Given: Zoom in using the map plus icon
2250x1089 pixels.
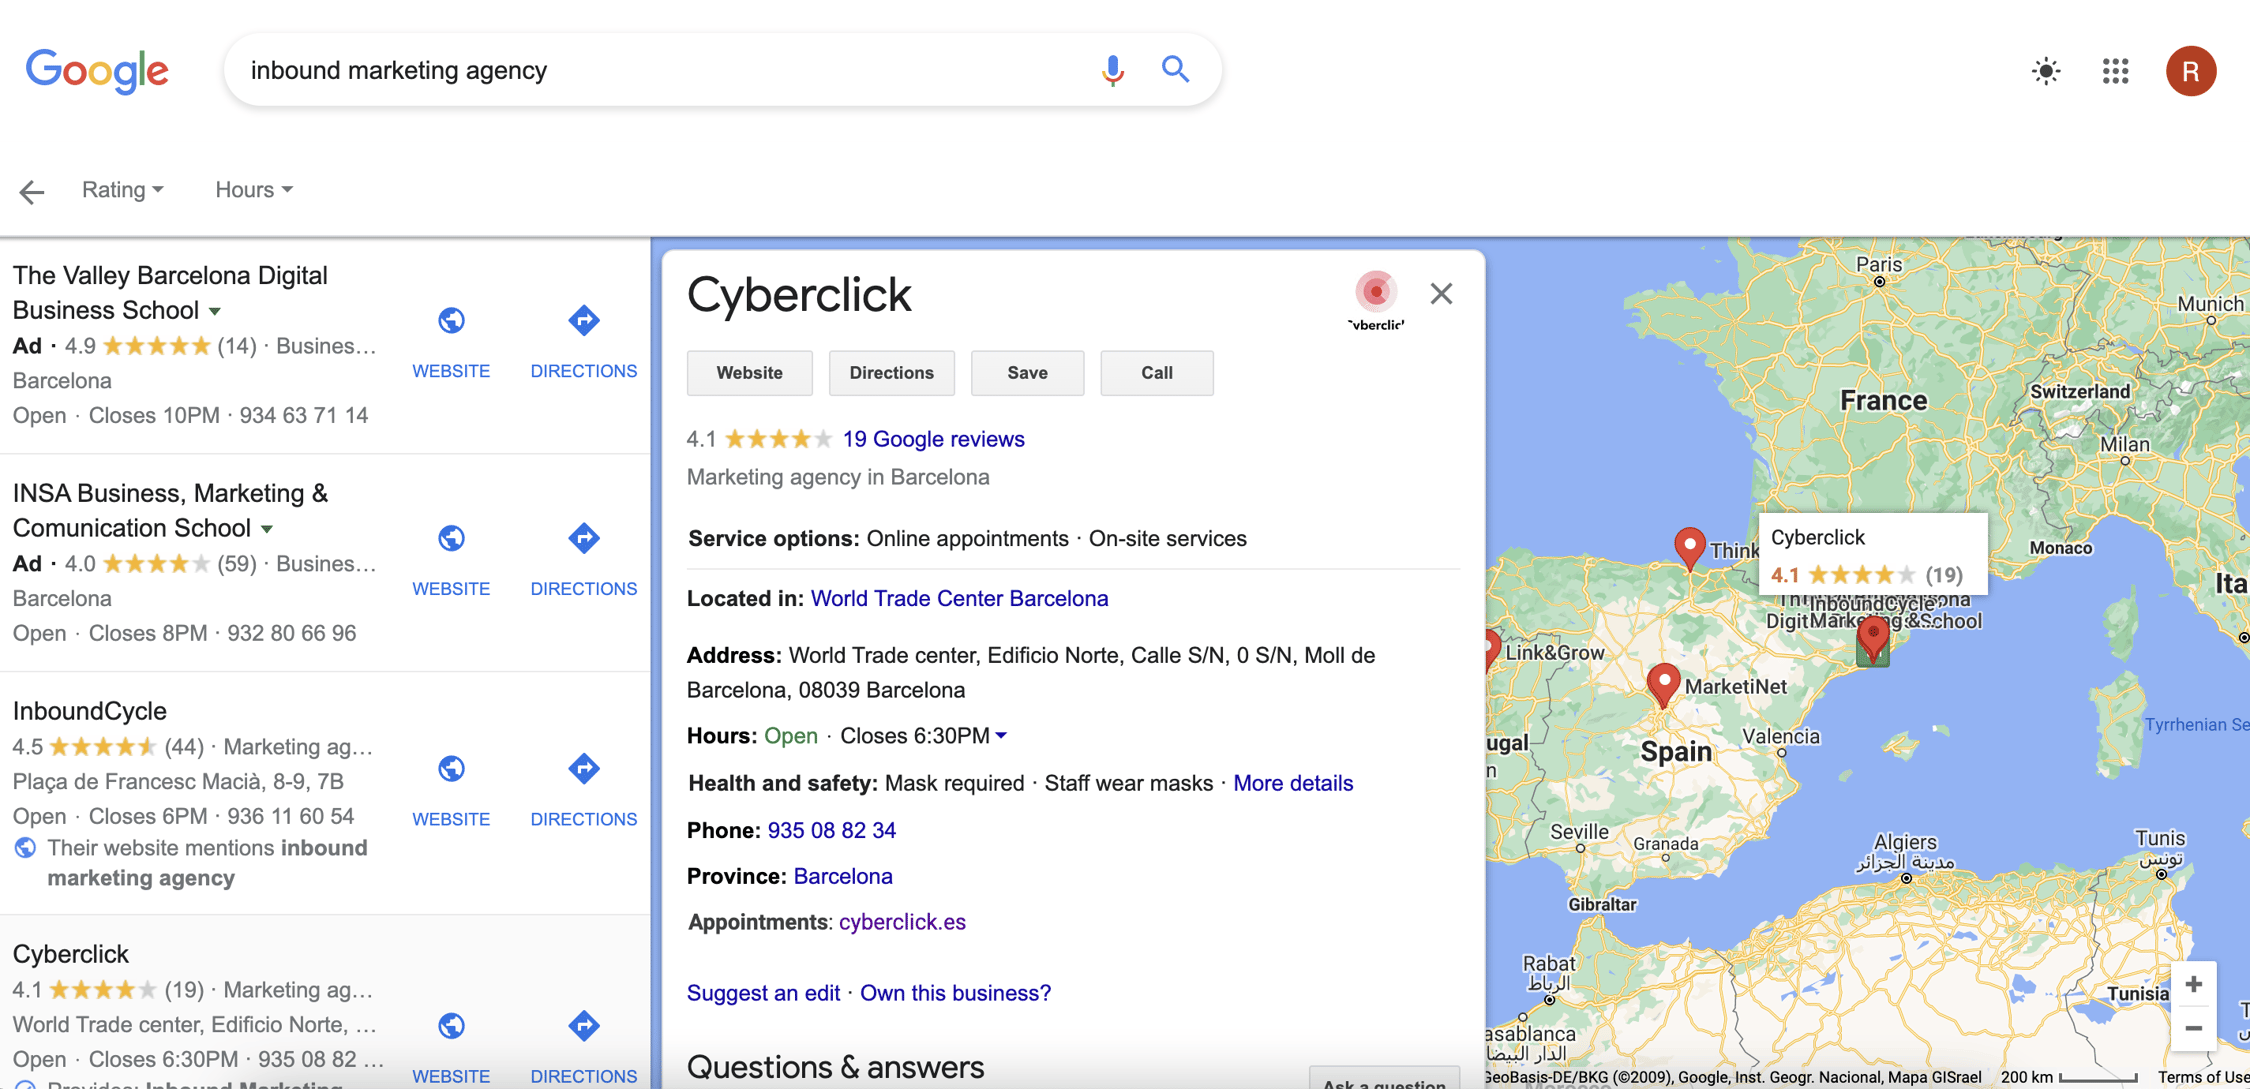Looking at the screenshot, I should (2193, 984).
